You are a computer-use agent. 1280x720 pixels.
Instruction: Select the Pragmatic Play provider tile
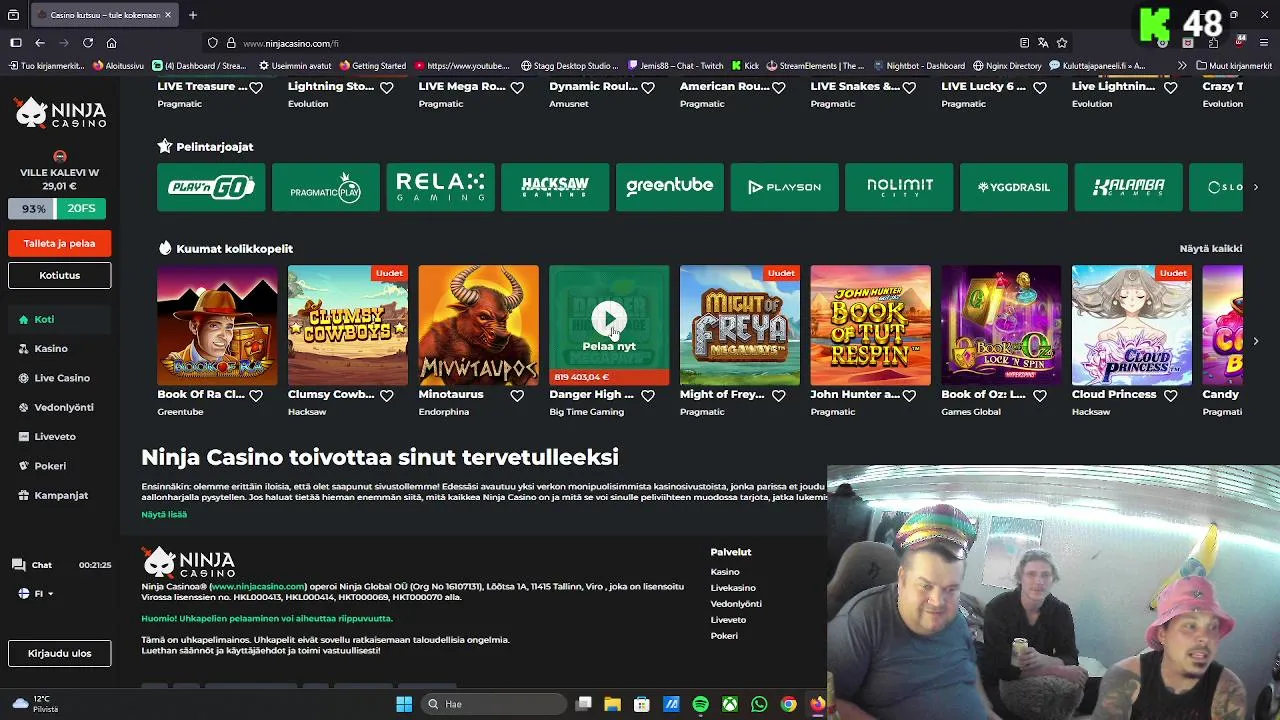tap(326, 187)
